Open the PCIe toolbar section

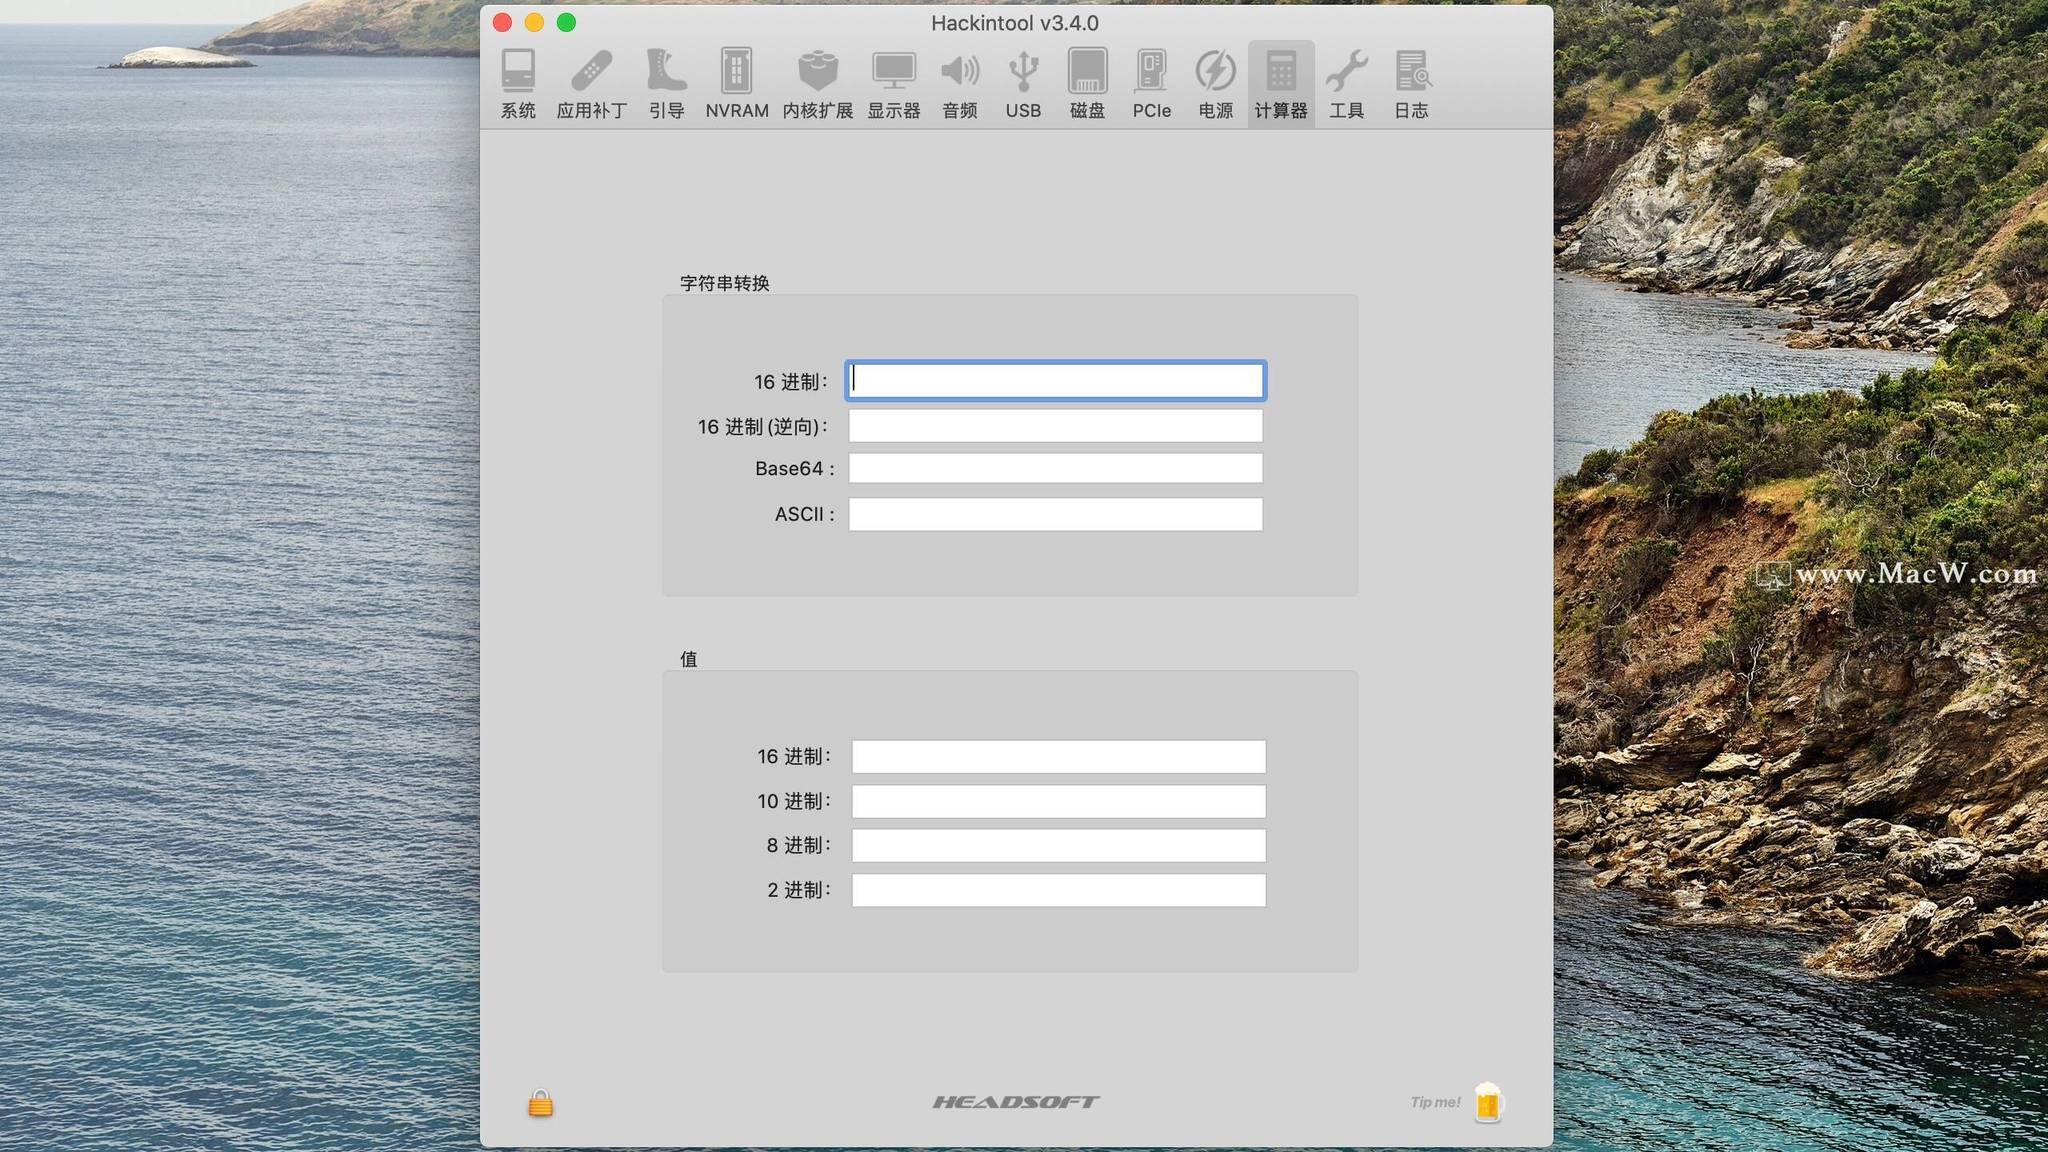click(x=1151, y=84)
